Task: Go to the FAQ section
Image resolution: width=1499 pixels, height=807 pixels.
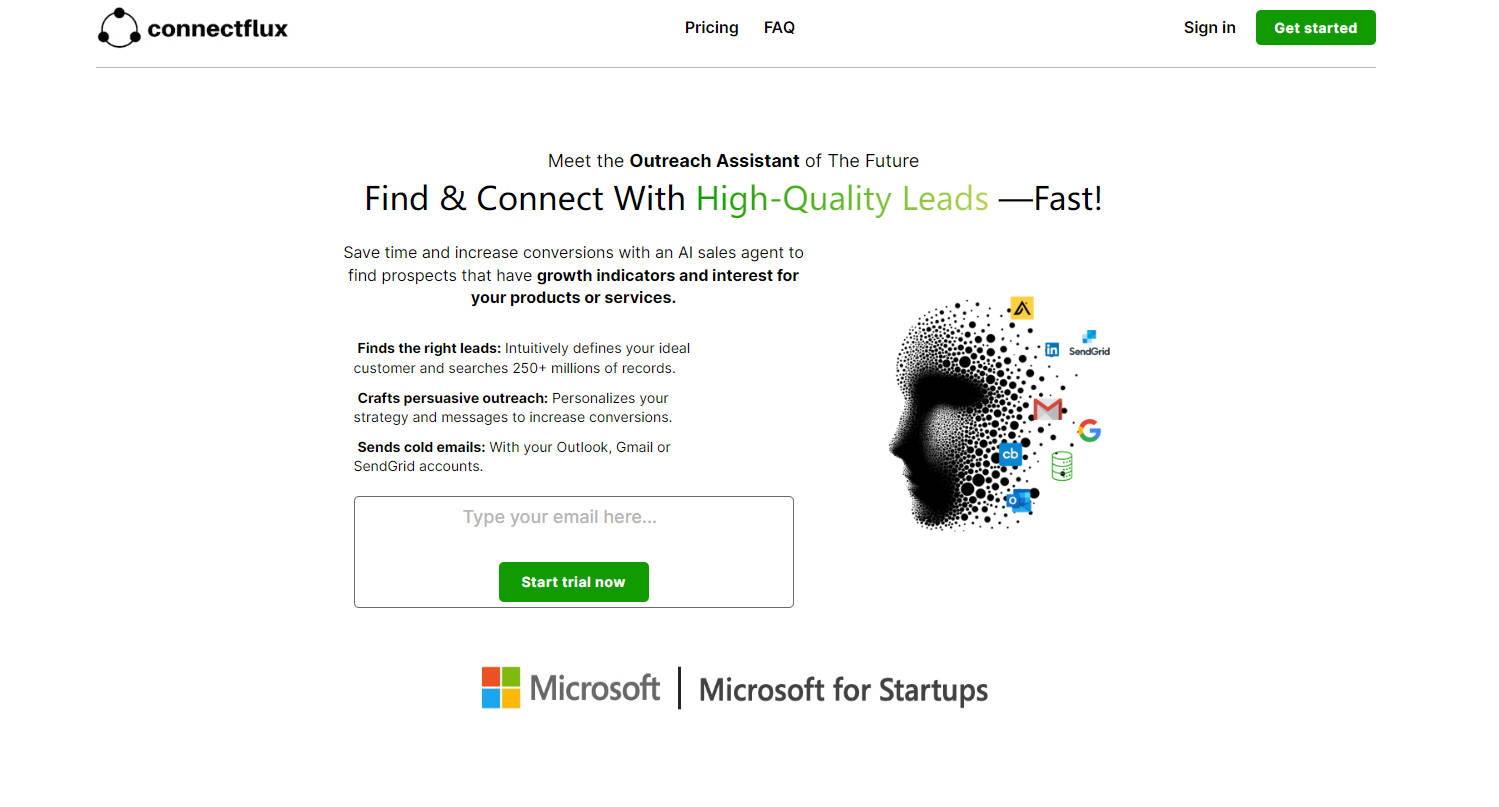Action: pyautogui.click(x=779, y=28)
